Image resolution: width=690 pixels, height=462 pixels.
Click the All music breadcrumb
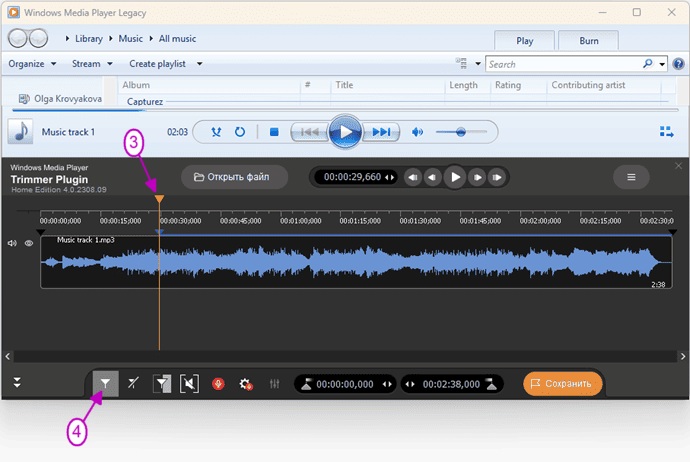pyautogui.click(x=177, y=39)
